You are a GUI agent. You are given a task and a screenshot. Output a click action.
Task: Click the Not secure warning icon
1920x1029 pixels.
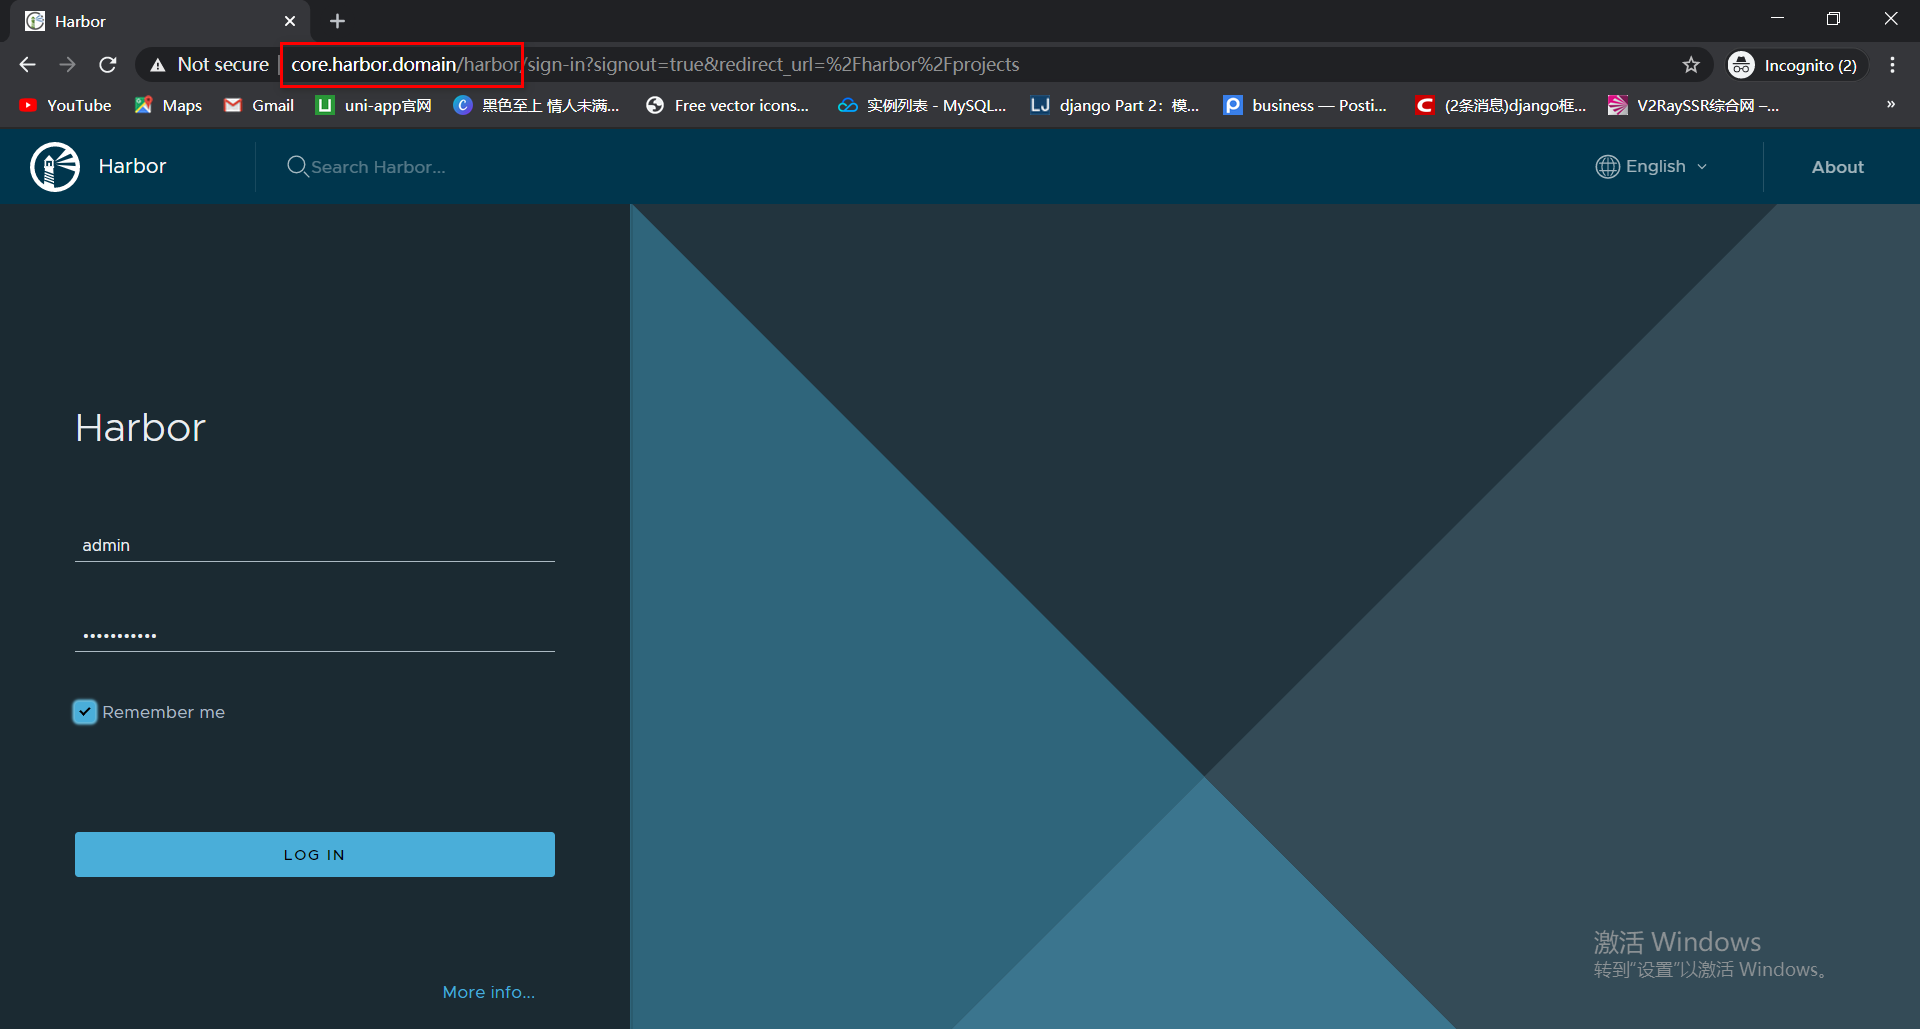tap(157, 64)
